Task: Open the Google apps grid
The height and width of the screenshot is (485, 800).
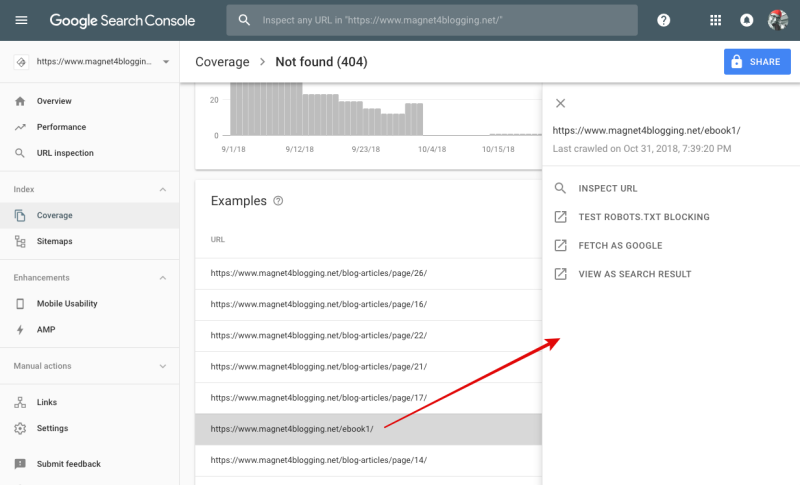Action: click(x=715, y=20)
